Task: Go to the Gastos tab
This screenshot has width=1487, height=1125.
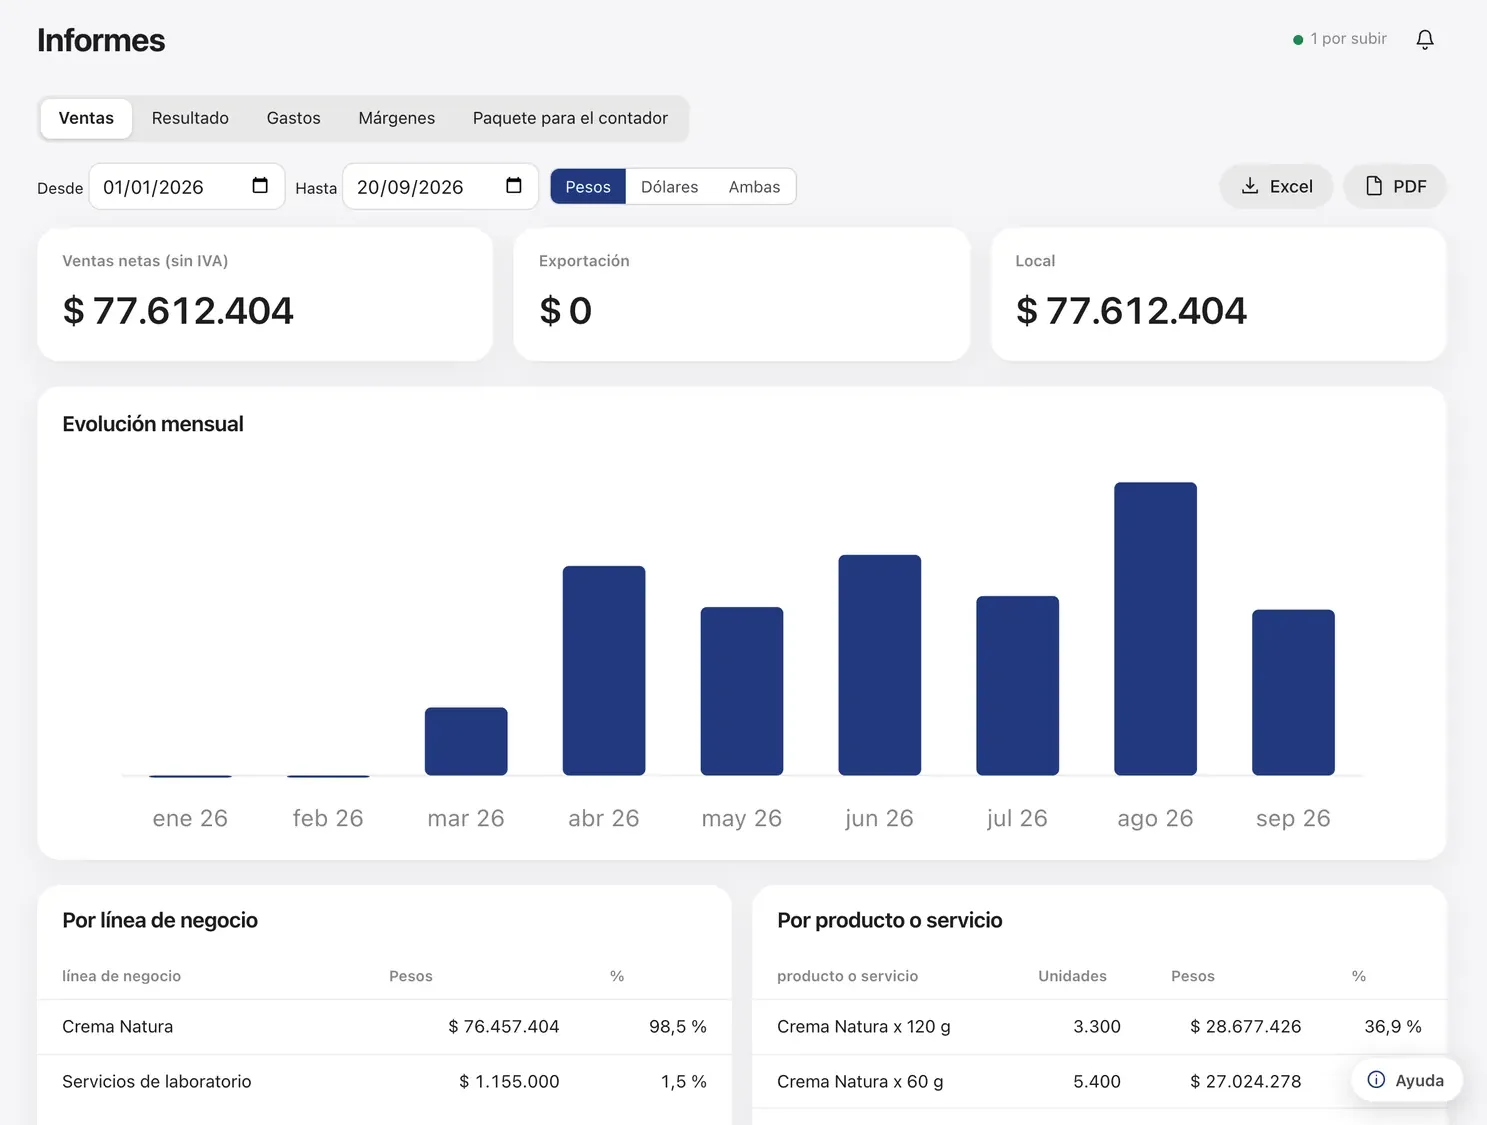Action: coord(293,118)
